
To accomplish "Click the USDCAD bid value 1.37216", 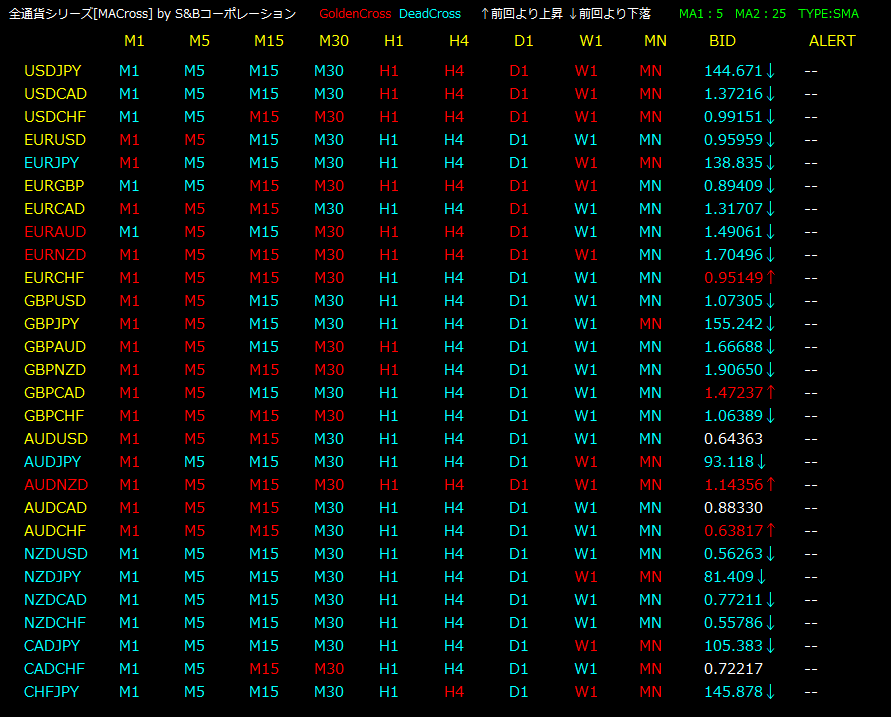I will tap(733, 94).
